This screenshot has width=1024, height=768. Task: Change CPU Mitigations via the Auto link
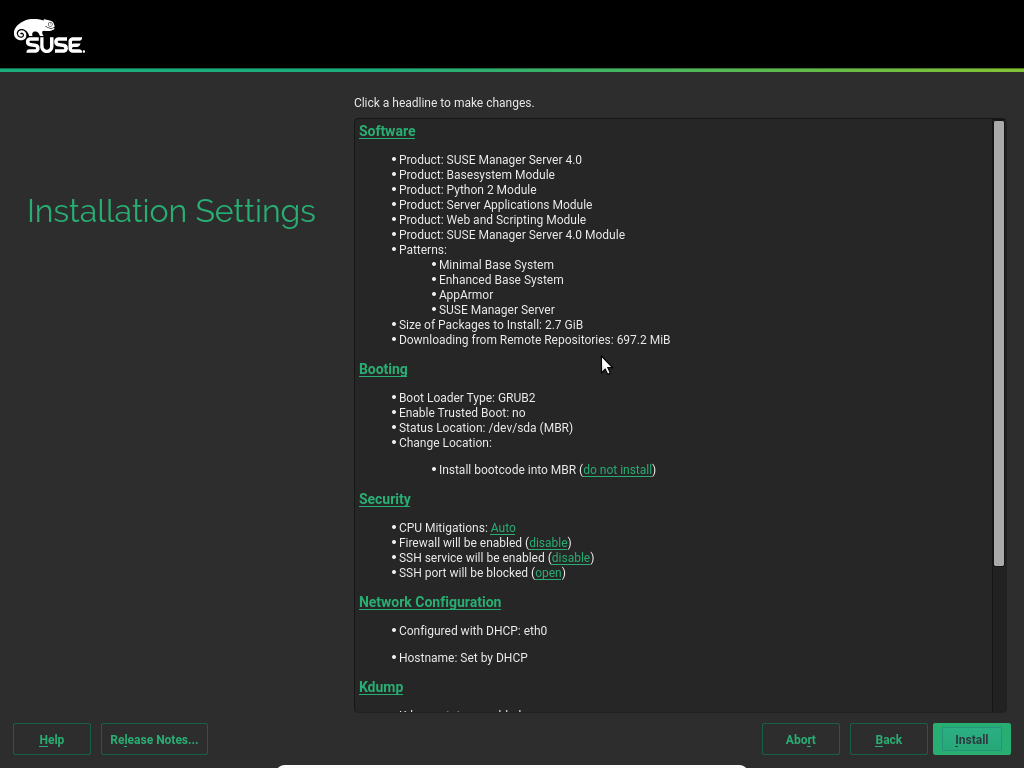[503, 528]
